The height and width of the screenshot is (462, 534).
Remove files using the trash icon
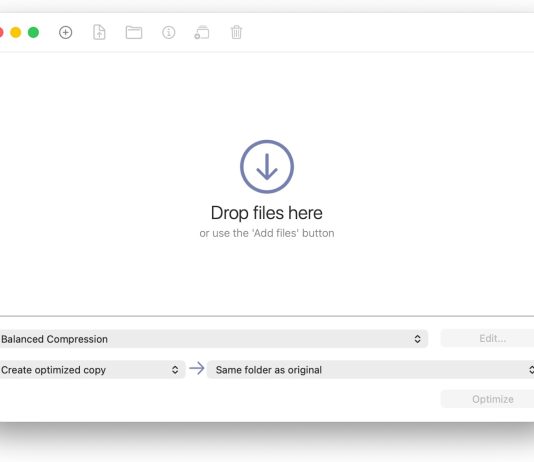point(236,32)
